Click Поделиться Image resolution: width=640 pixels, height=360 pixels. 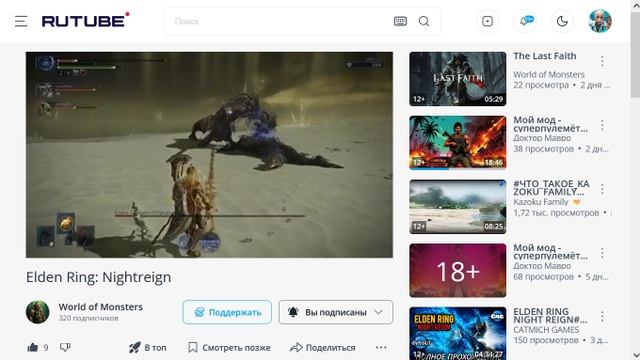pos(322,347)
